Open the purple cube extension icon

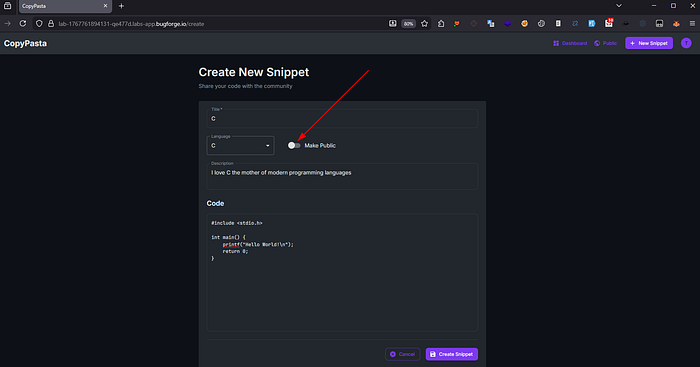tap(508, 24)
